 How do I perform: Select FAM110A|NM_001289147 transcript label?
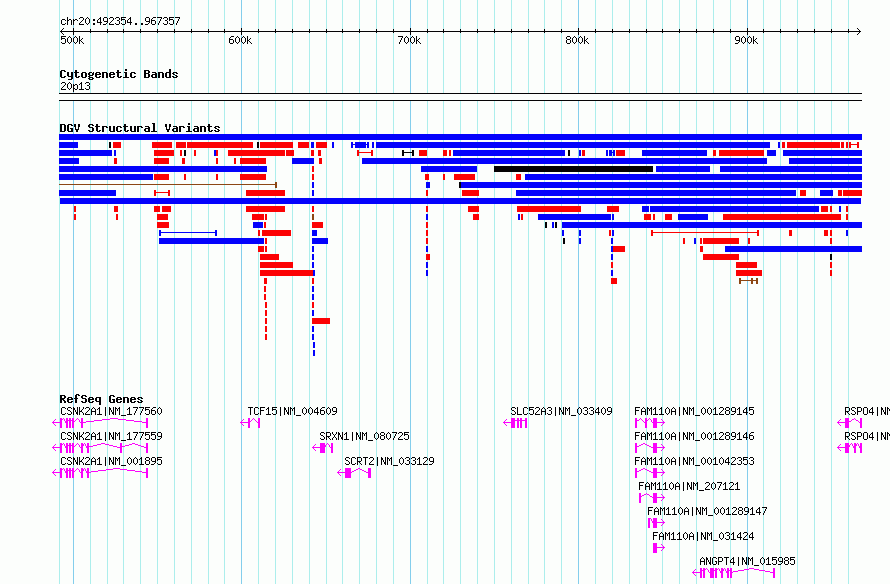(x=707, y=511)
